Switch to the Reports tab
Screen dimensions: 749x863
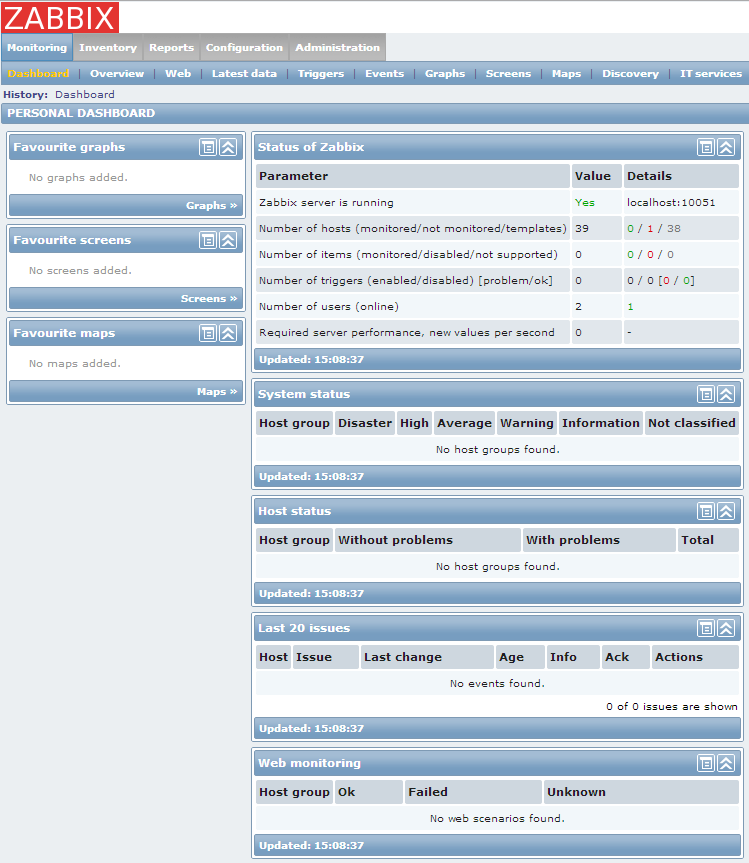172,47
